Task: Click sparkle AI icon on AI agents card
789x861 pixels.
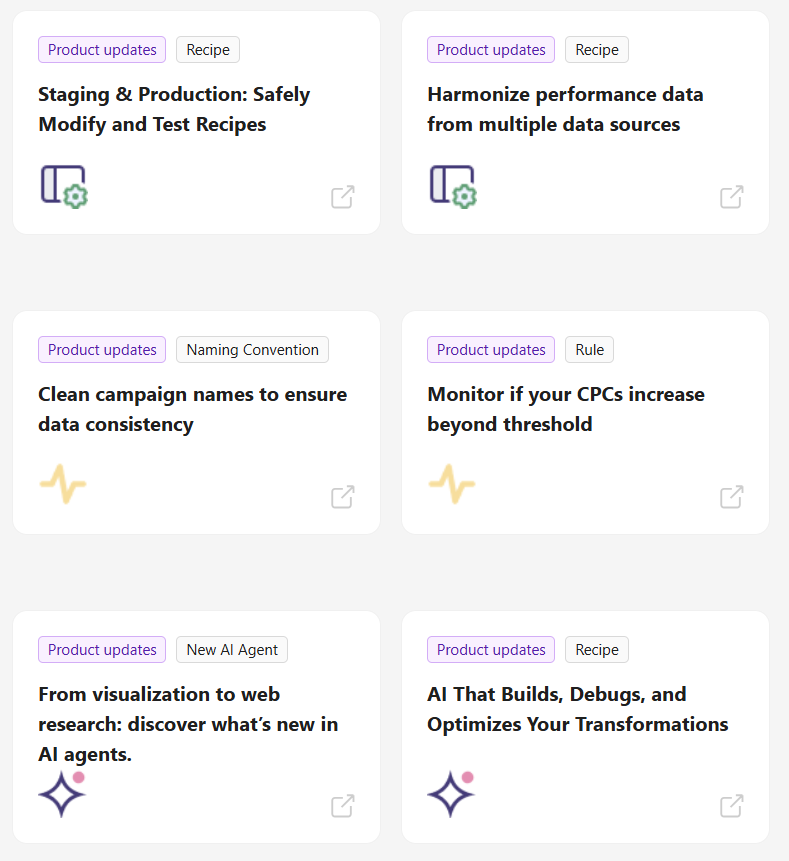Action: (x=62, y=794)
